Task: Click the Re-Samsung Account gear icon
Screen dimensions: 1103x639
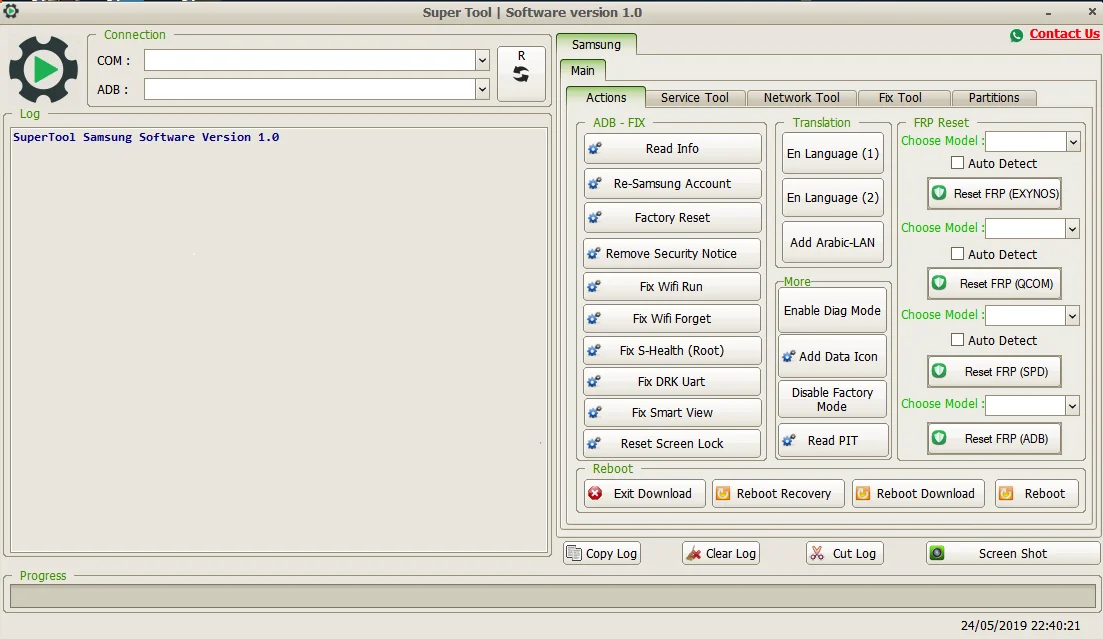Action: [595, 184]
